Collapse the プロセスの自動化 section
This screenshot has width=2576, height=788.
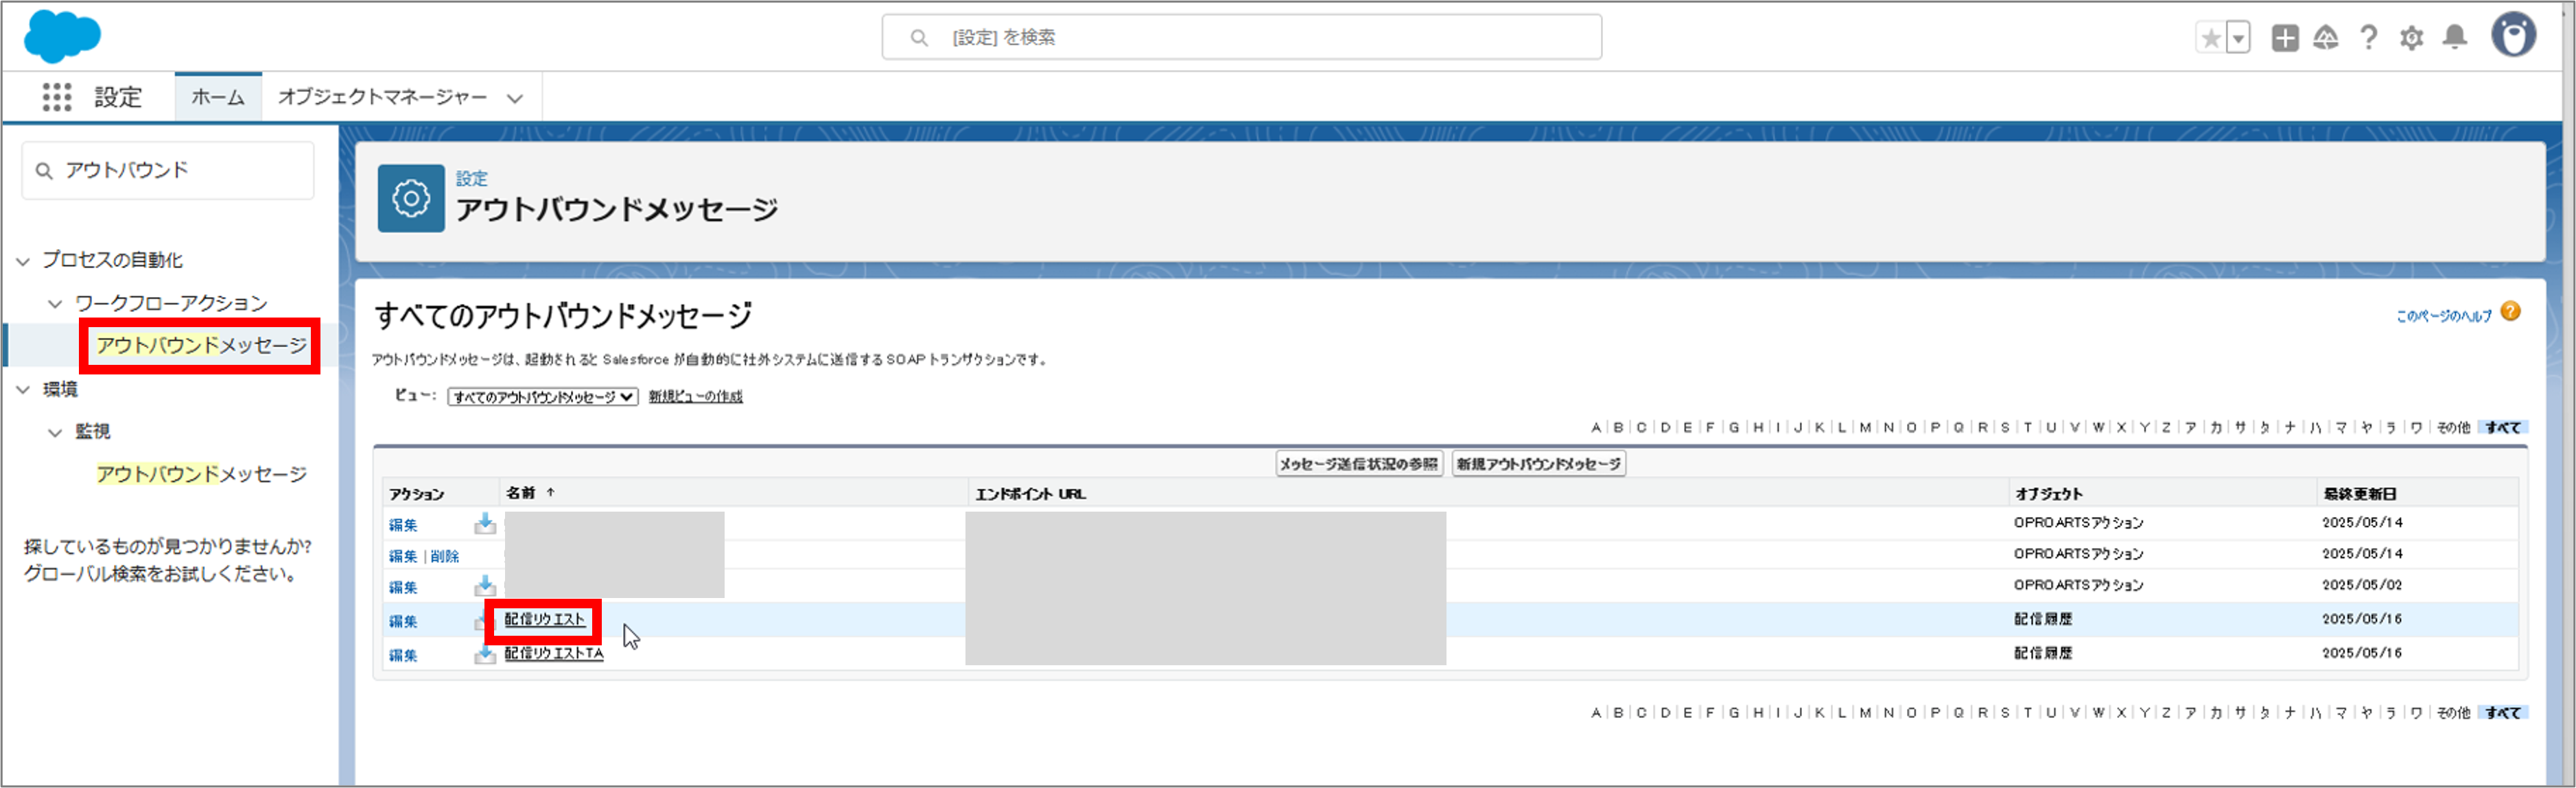[x=23, y=260]
